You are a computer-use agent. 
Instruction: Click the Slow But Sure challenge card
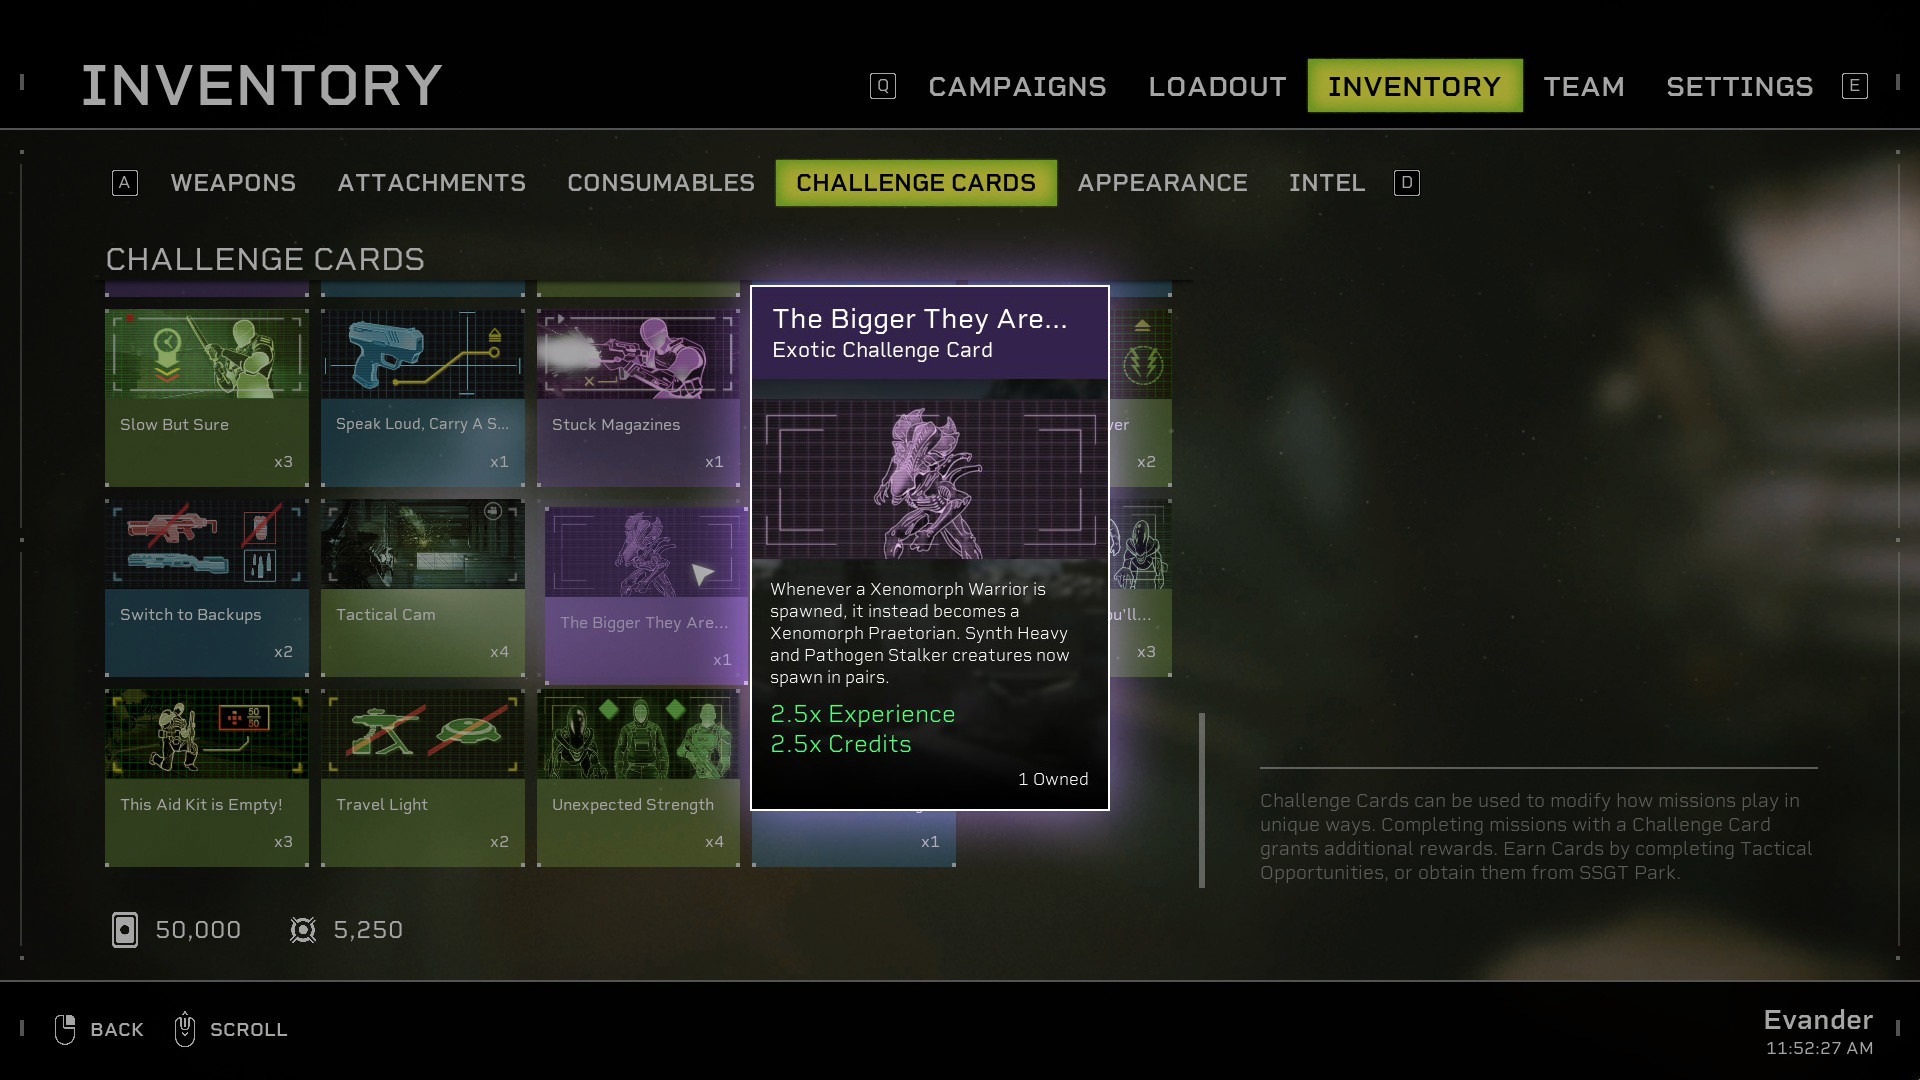click(206, 382)
